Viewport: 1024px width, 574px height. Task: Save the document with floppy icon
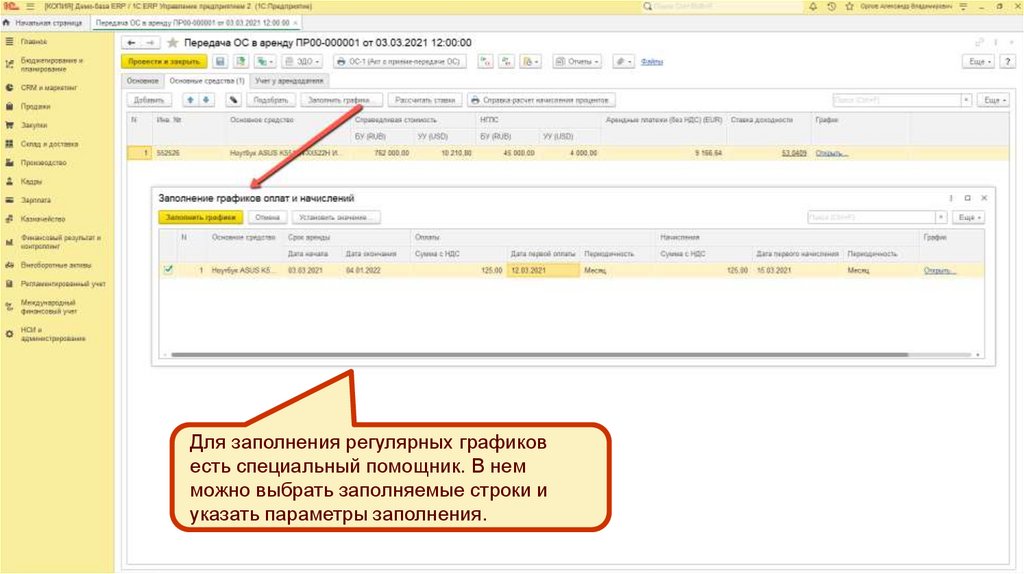tap(220, 61)
